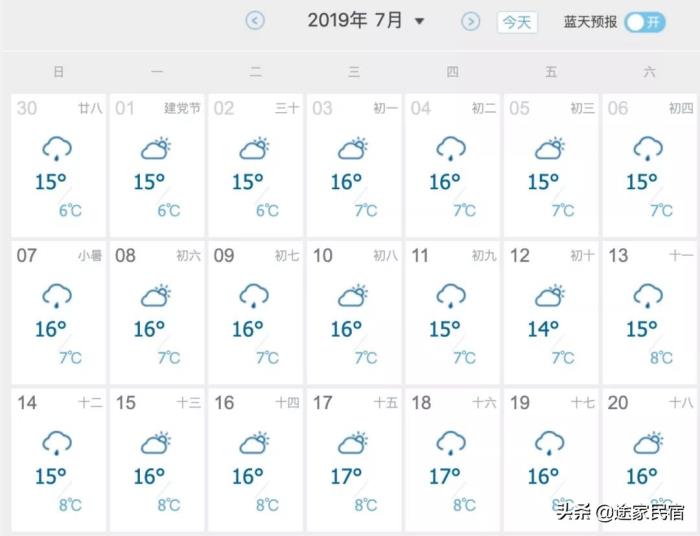Click the 六 Saturday column header

pyautogui.click(x=650, y=72)
